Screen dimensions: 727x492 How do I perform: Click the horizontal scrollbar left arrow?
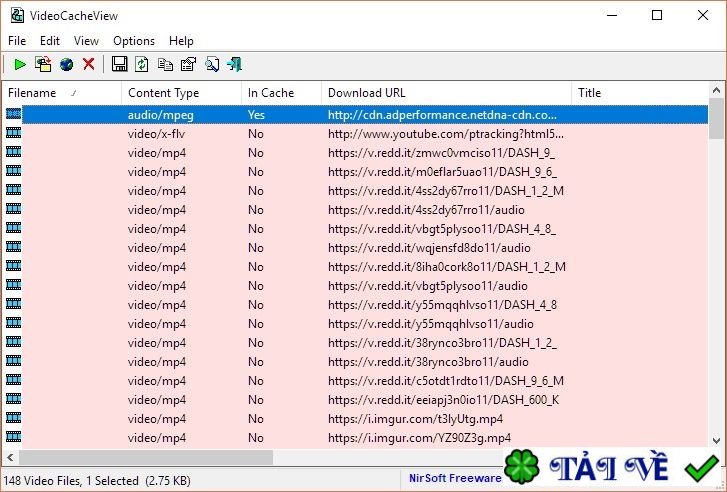[10, 458]
